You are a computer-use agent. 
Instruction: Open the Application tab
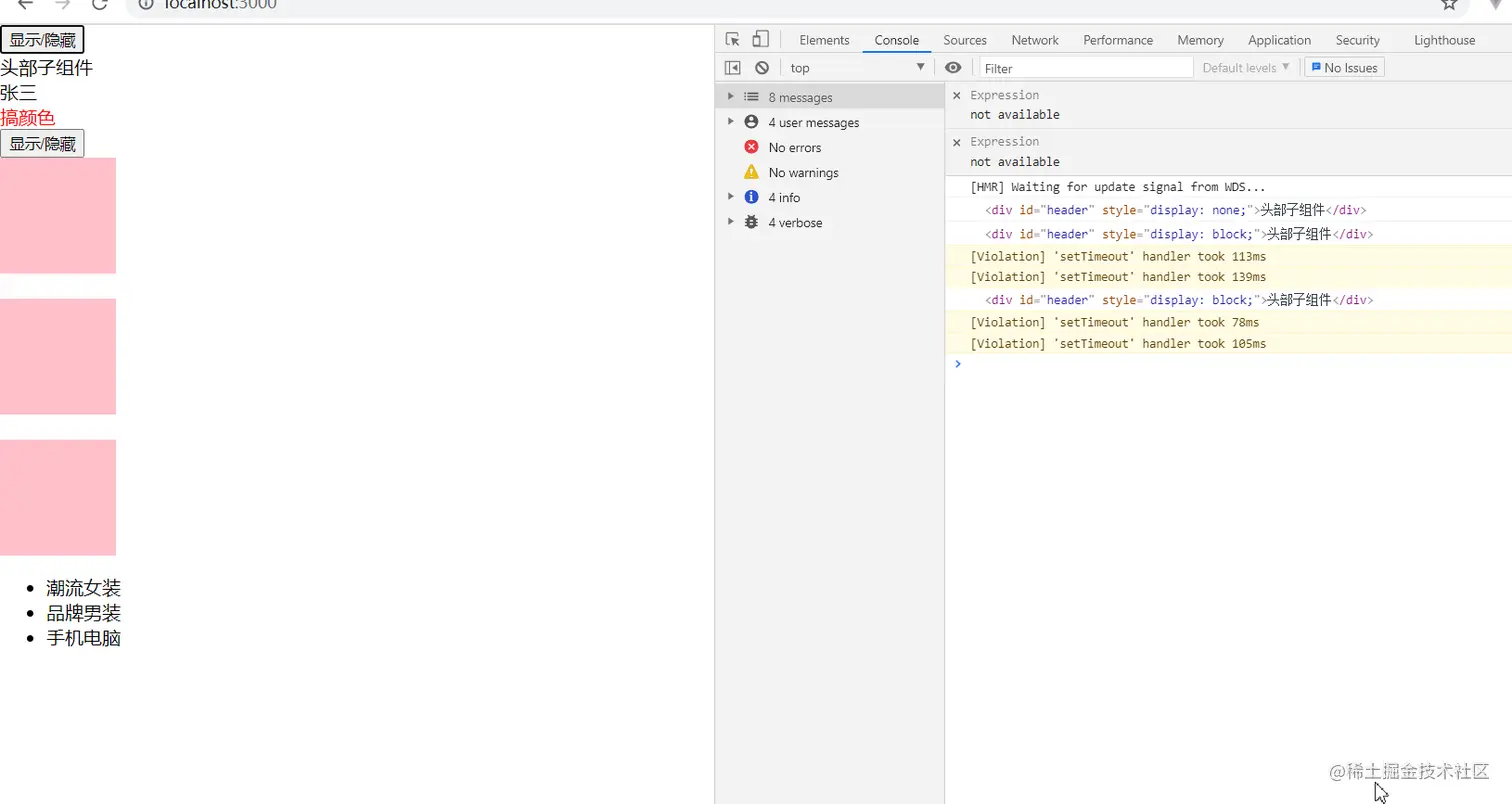pyautogui.click(x=1279, y=40)
